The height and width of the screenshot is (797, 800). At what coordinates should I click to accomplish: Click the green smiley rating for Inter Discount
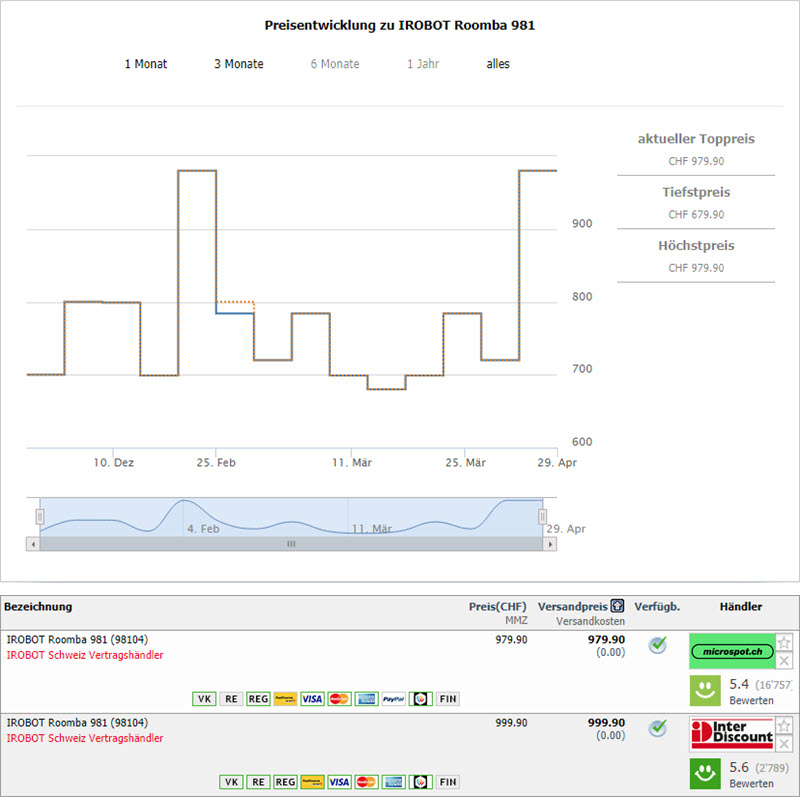[x=705, y=773]
